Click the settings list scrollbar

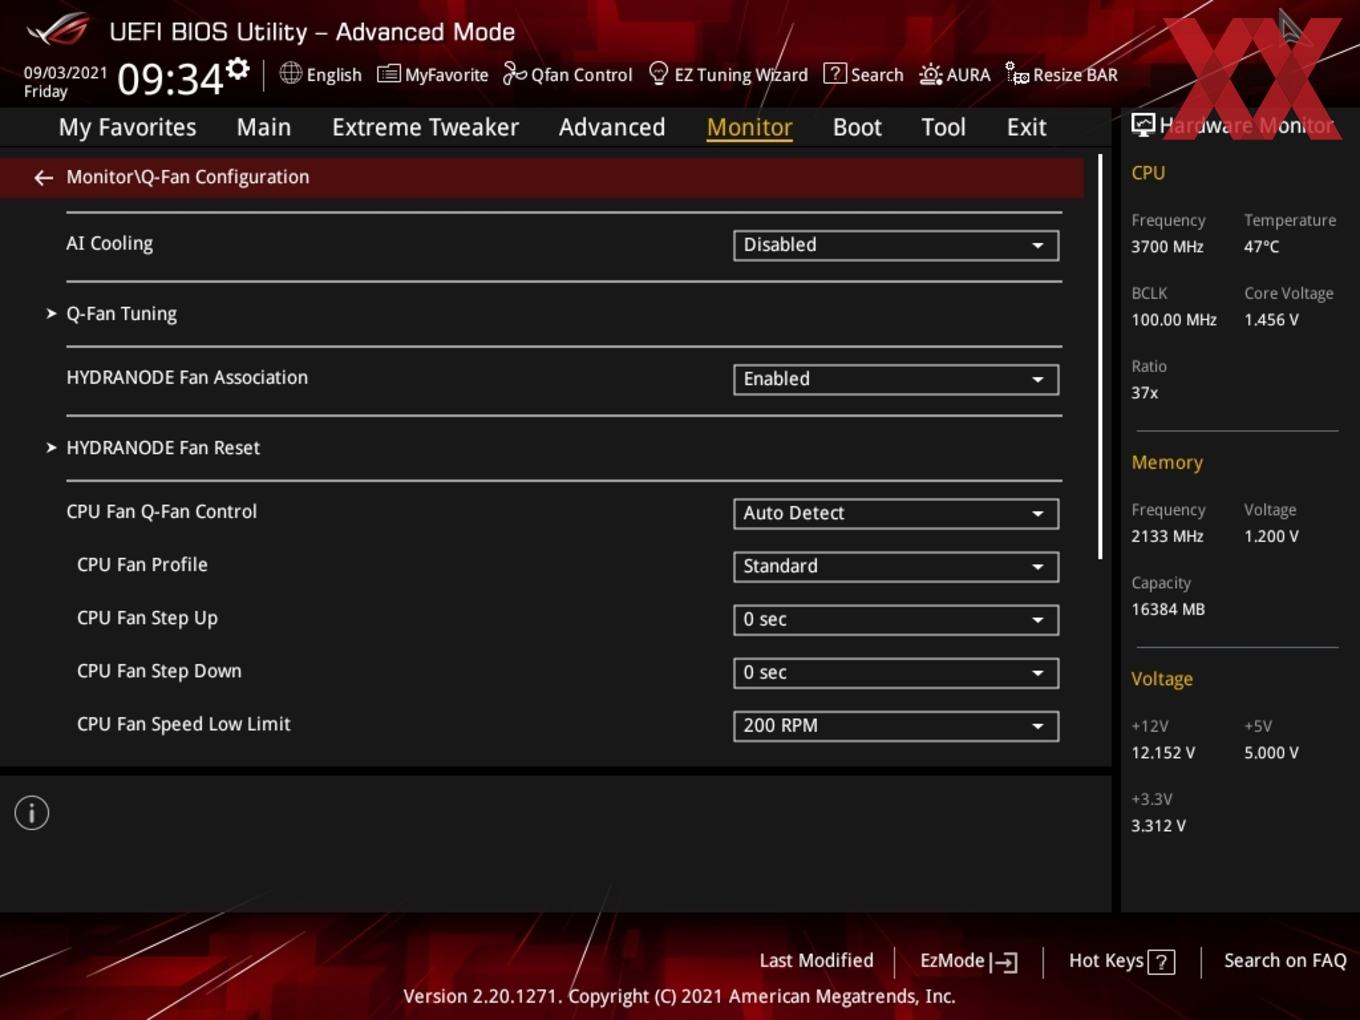point(1100,356)
